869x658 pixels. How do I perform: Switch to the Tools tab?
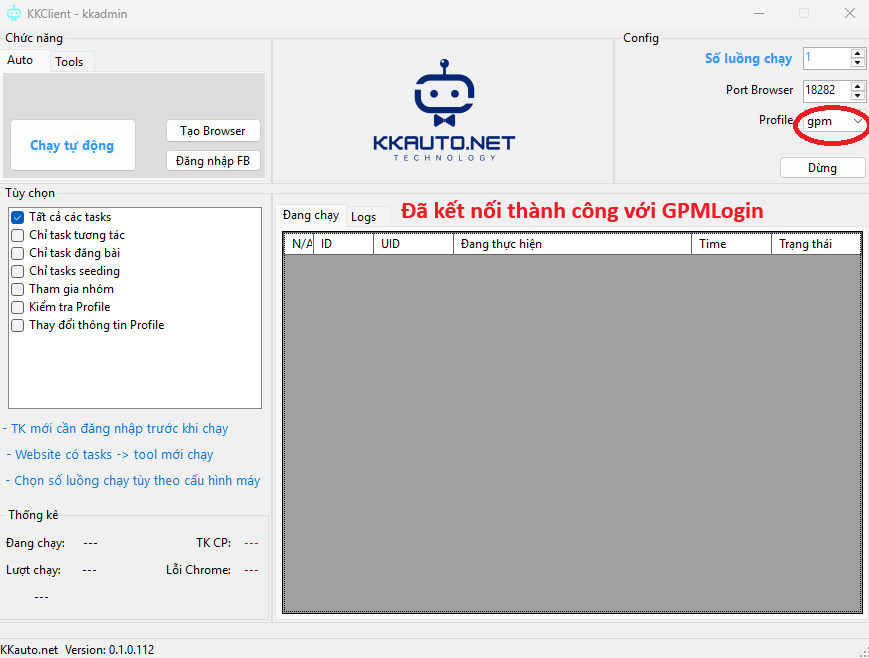pos(69,62)
